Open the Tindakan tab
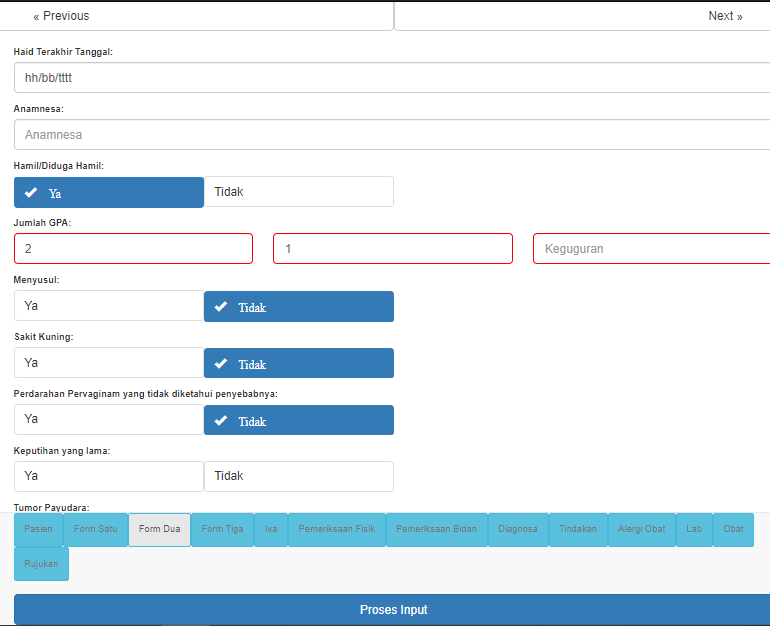 click(x=578, y=529)
